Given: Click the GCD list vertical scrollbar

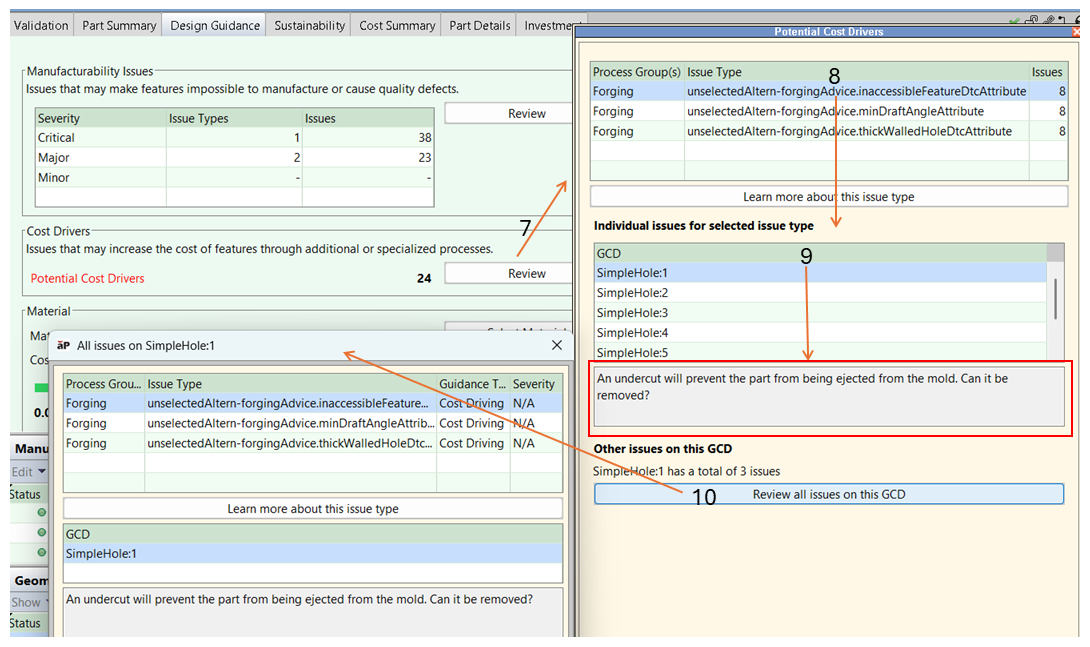Looking at the screenshot, I should tap(1056, 298).
